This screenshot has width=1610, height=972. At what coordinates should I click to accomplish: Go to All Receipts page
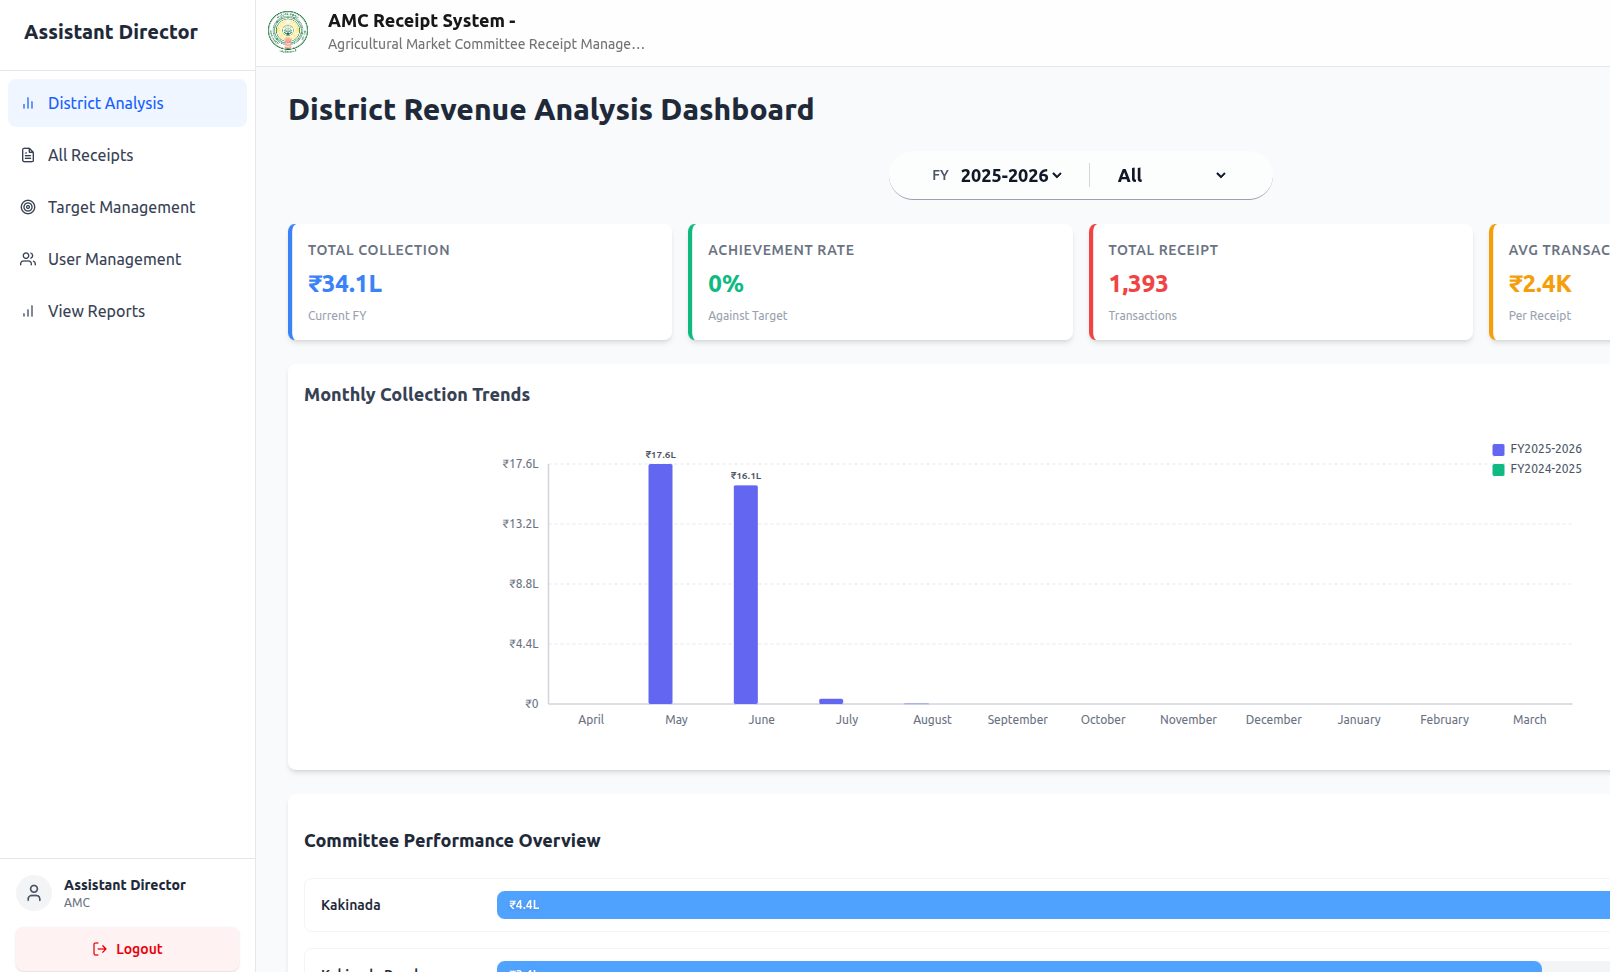(x=90, y=155)
